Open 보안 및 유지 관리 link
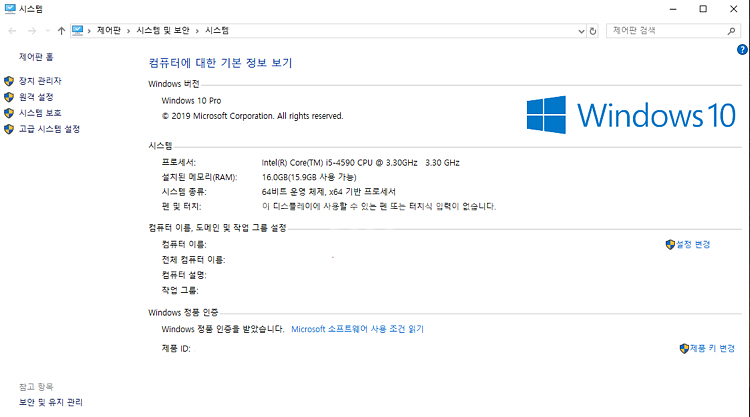The width and height of the screenshot is (750, 417). 51,402
